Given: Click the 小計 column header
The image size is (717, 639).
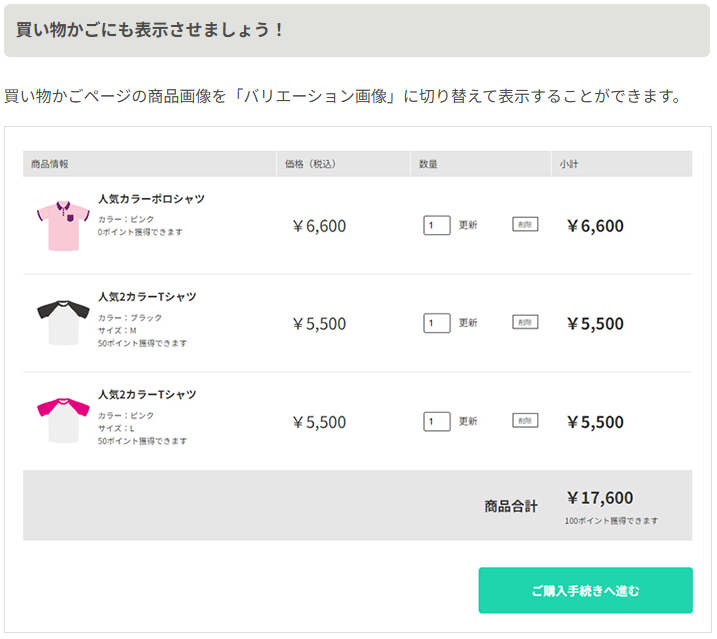Looking at the screenshot, I should click(x=569, y=163).
